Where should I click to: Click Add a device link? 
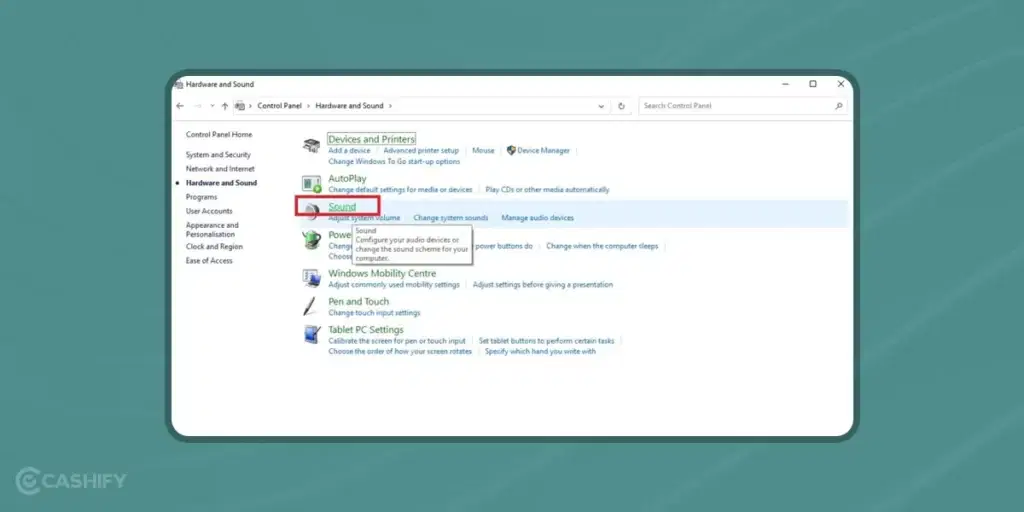click(x=349, y=150)
